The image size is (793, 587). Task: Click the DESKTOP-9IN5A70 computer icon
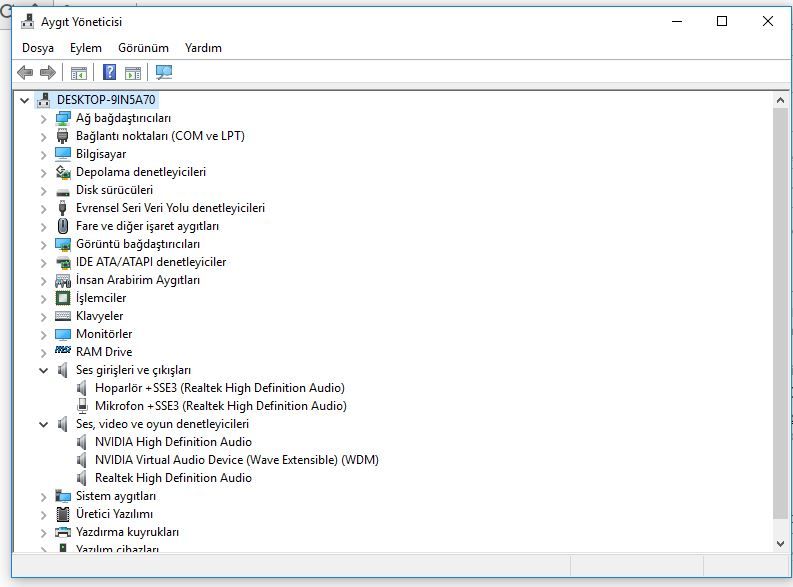coord(44,100)
